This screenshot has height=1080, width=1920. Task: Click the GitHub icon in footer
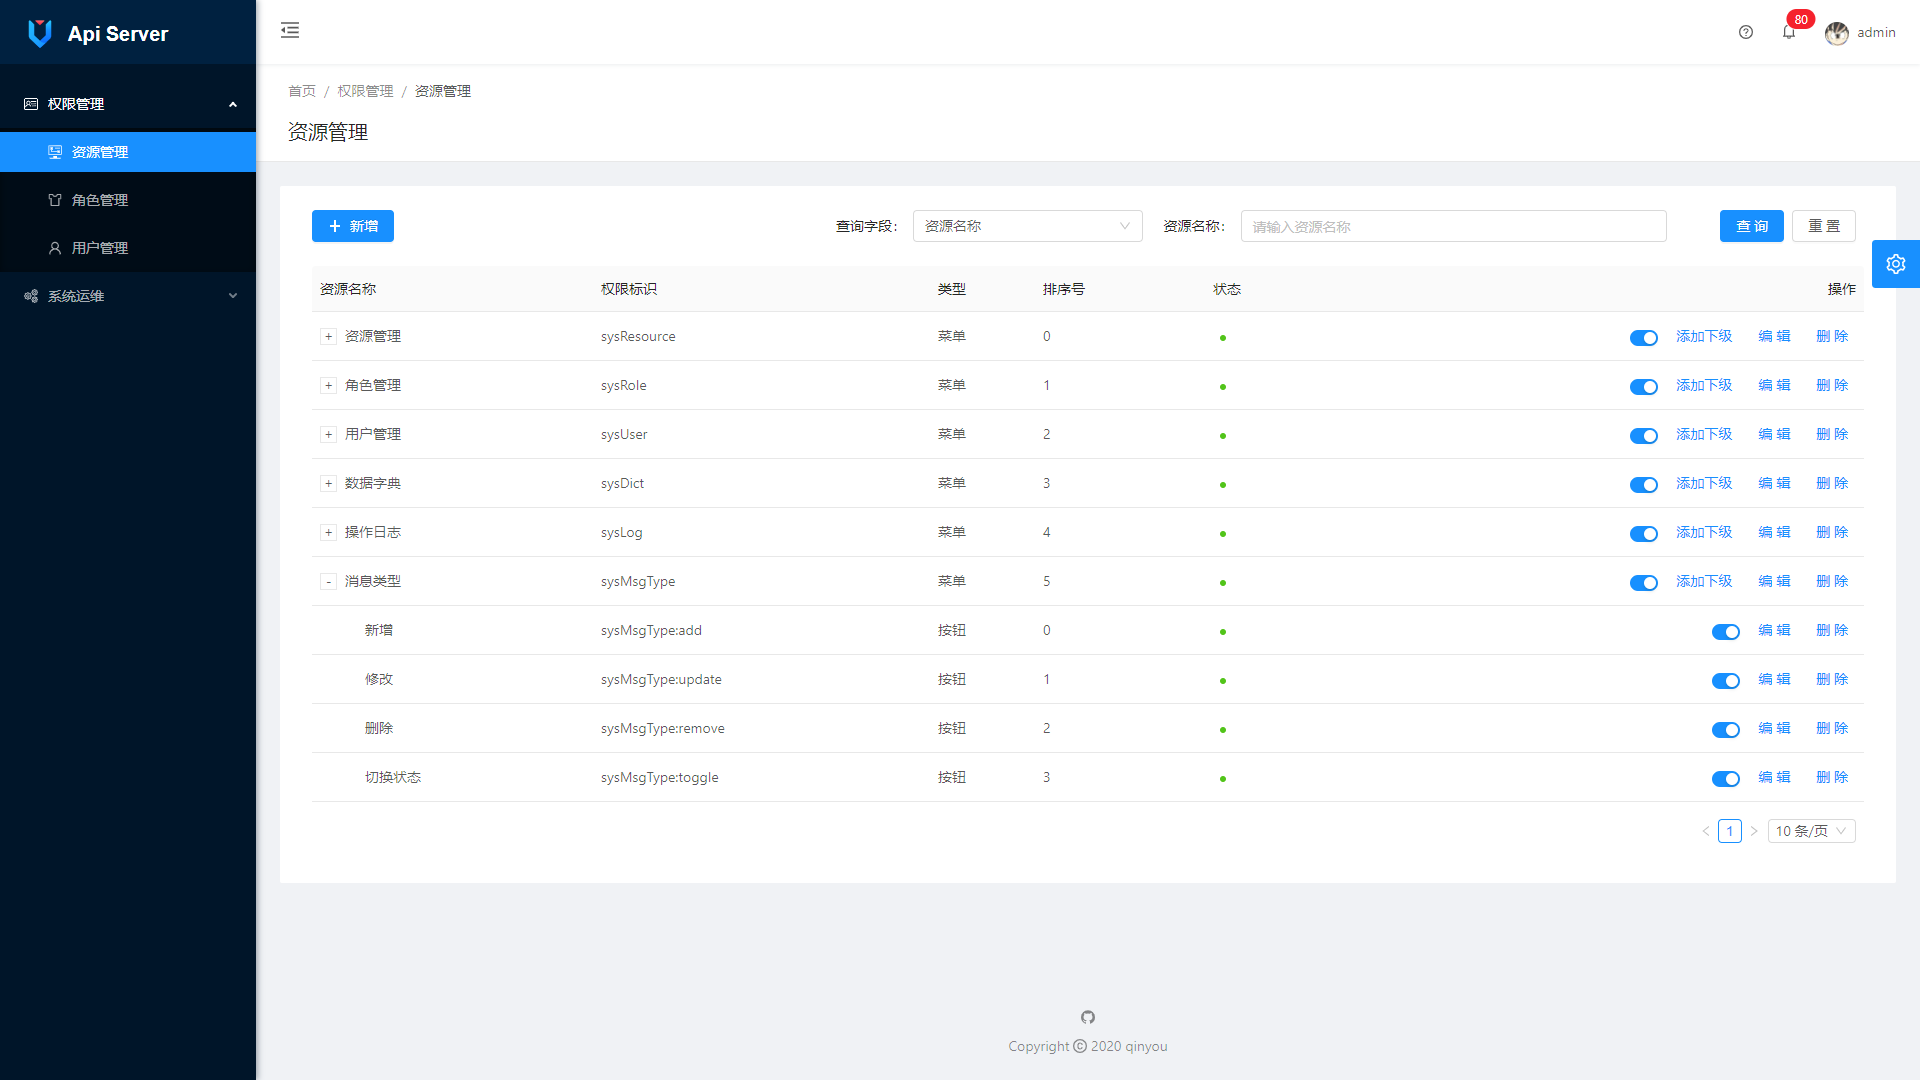[x=1088, y=1017]
